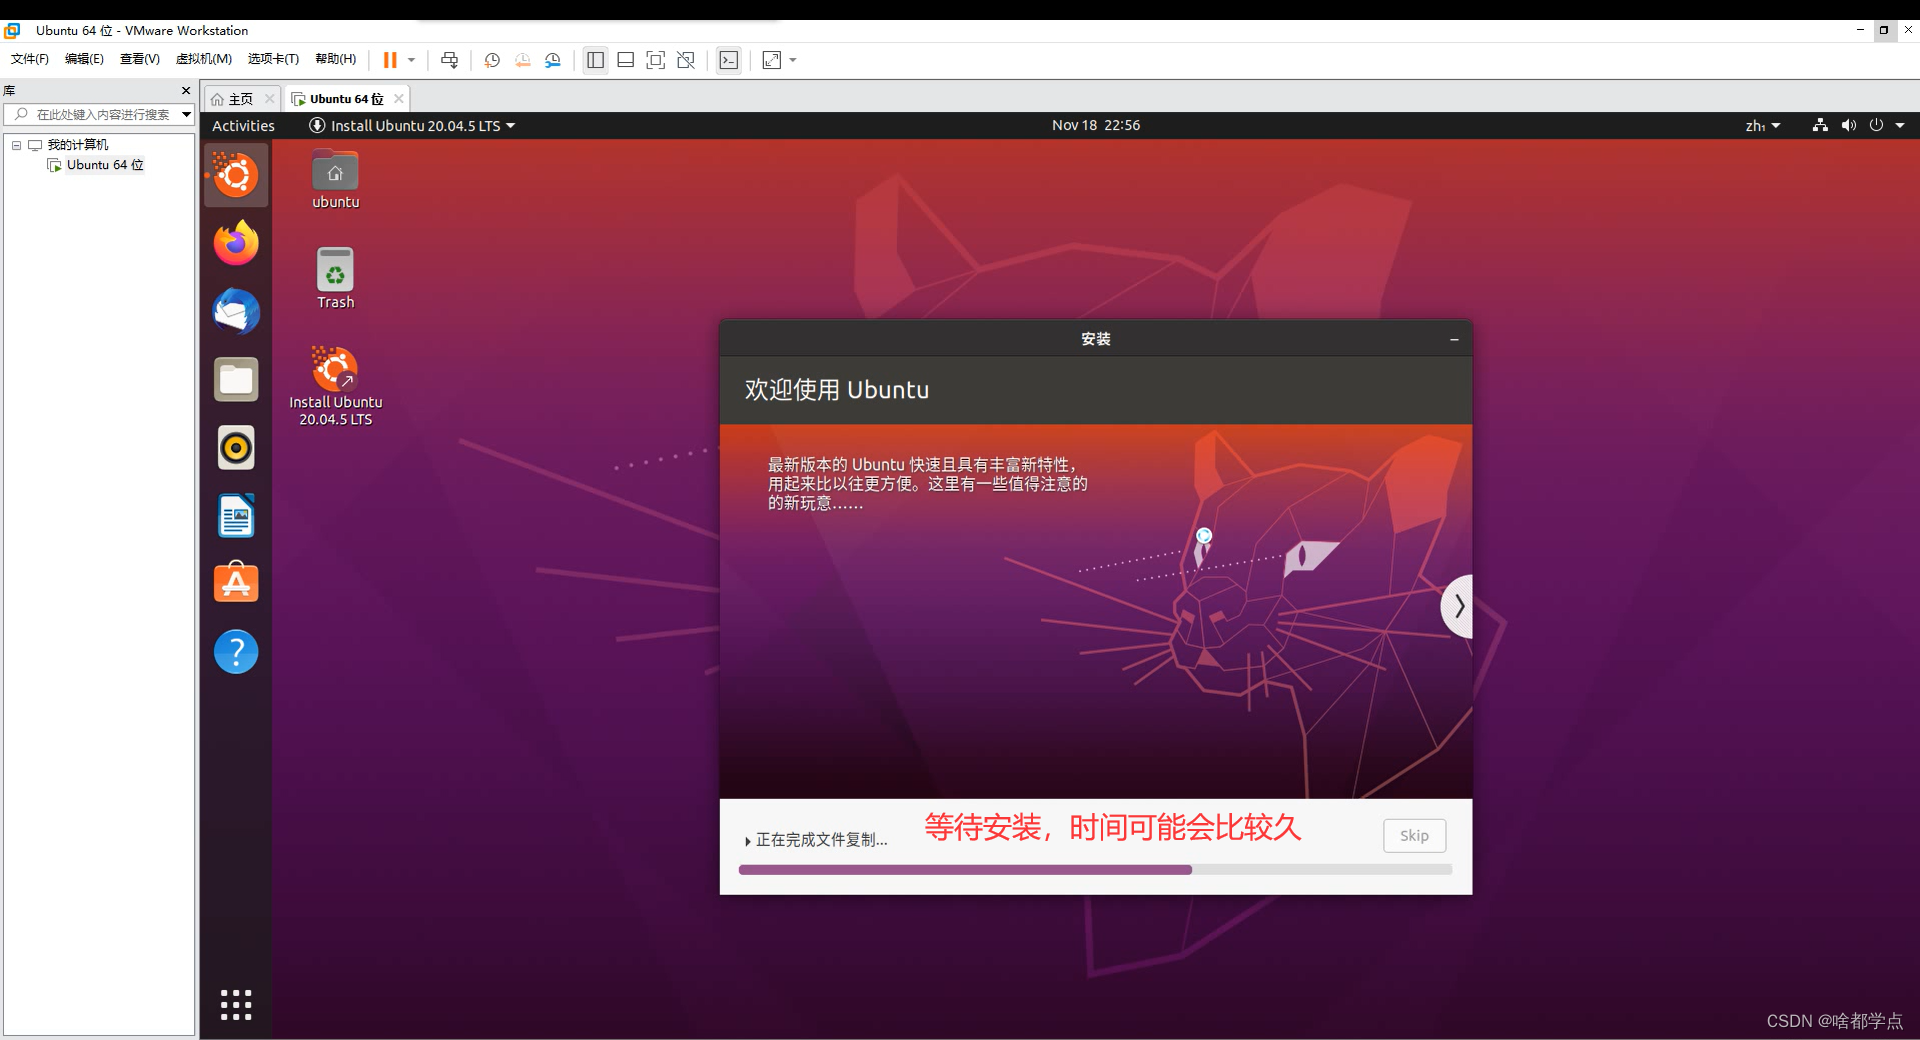Screen dimensions: 1920x1040
Task: Open Rhythmbox music player from the dock
Action: [x=236, y=447]
